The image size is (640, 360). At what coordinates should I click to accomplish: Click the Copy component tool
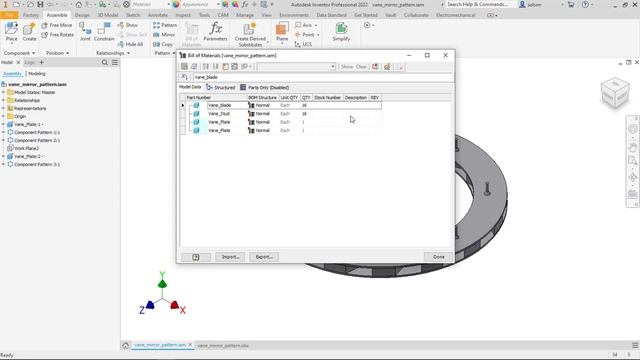[x=163, y=44]
